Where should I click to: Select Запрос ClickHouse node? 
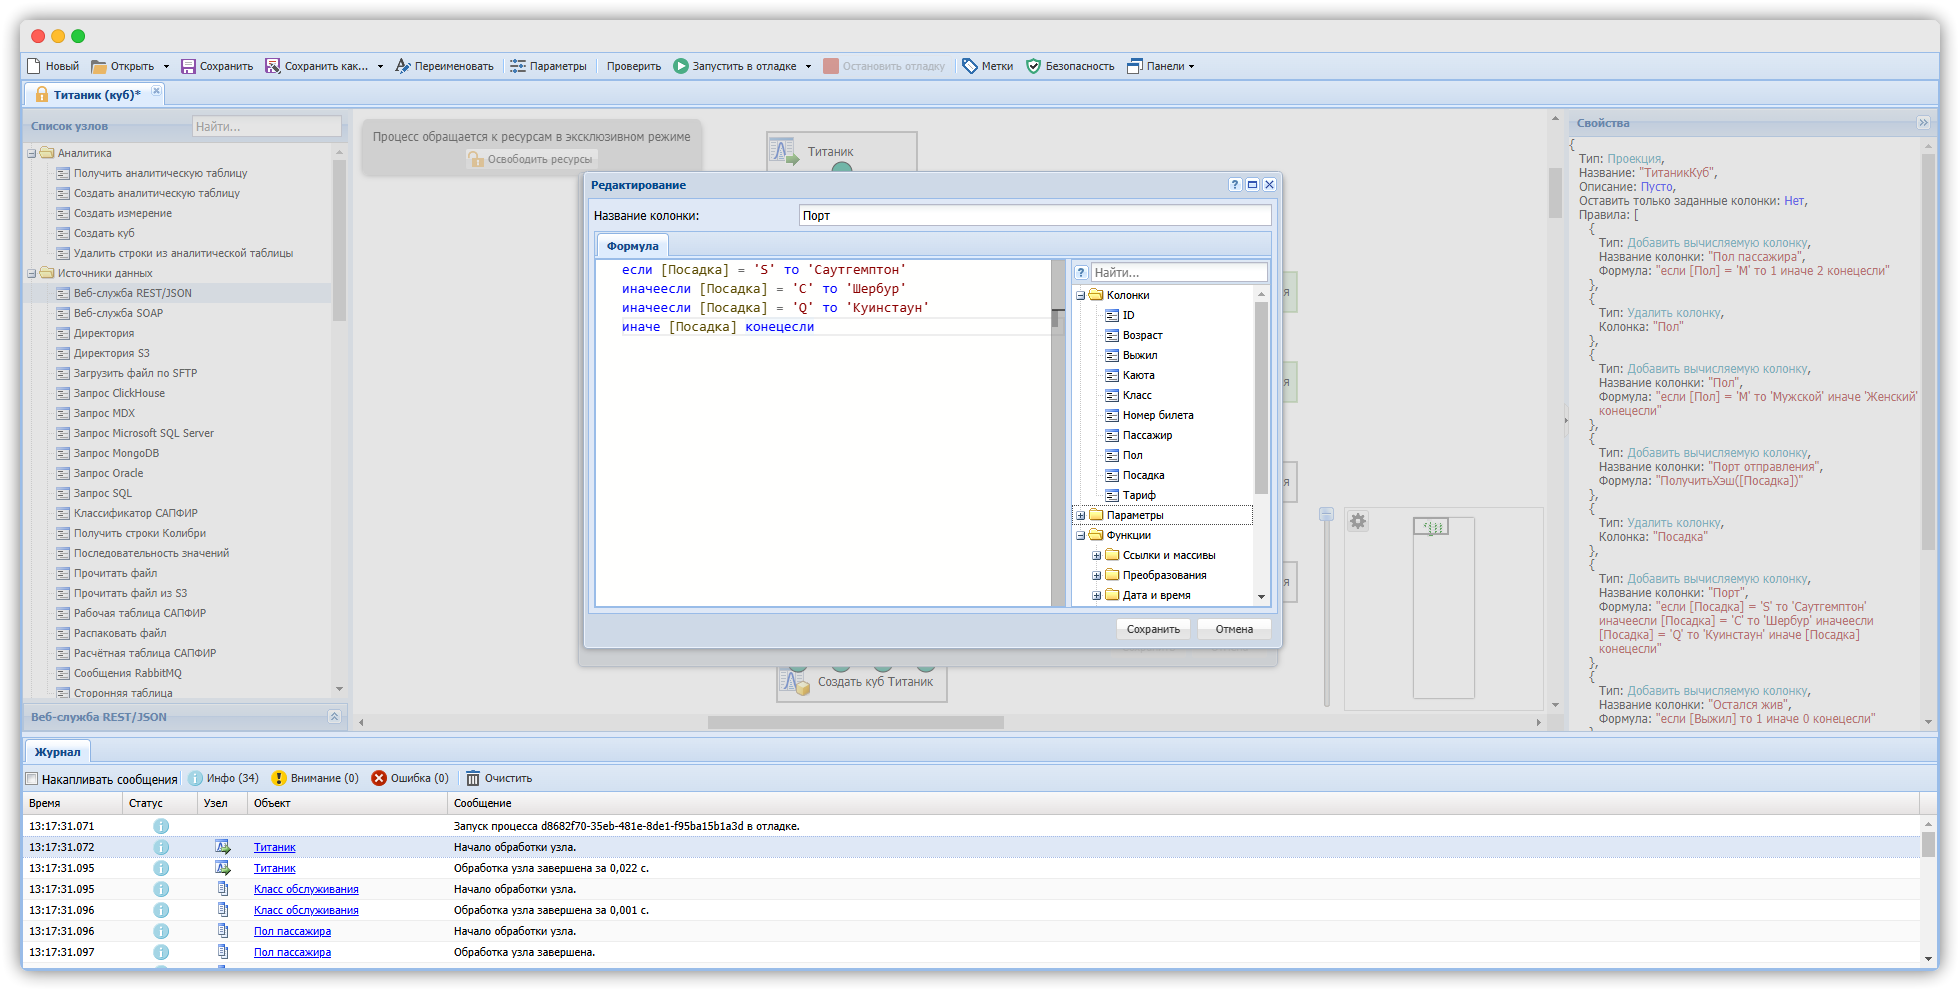coord(119,393)
